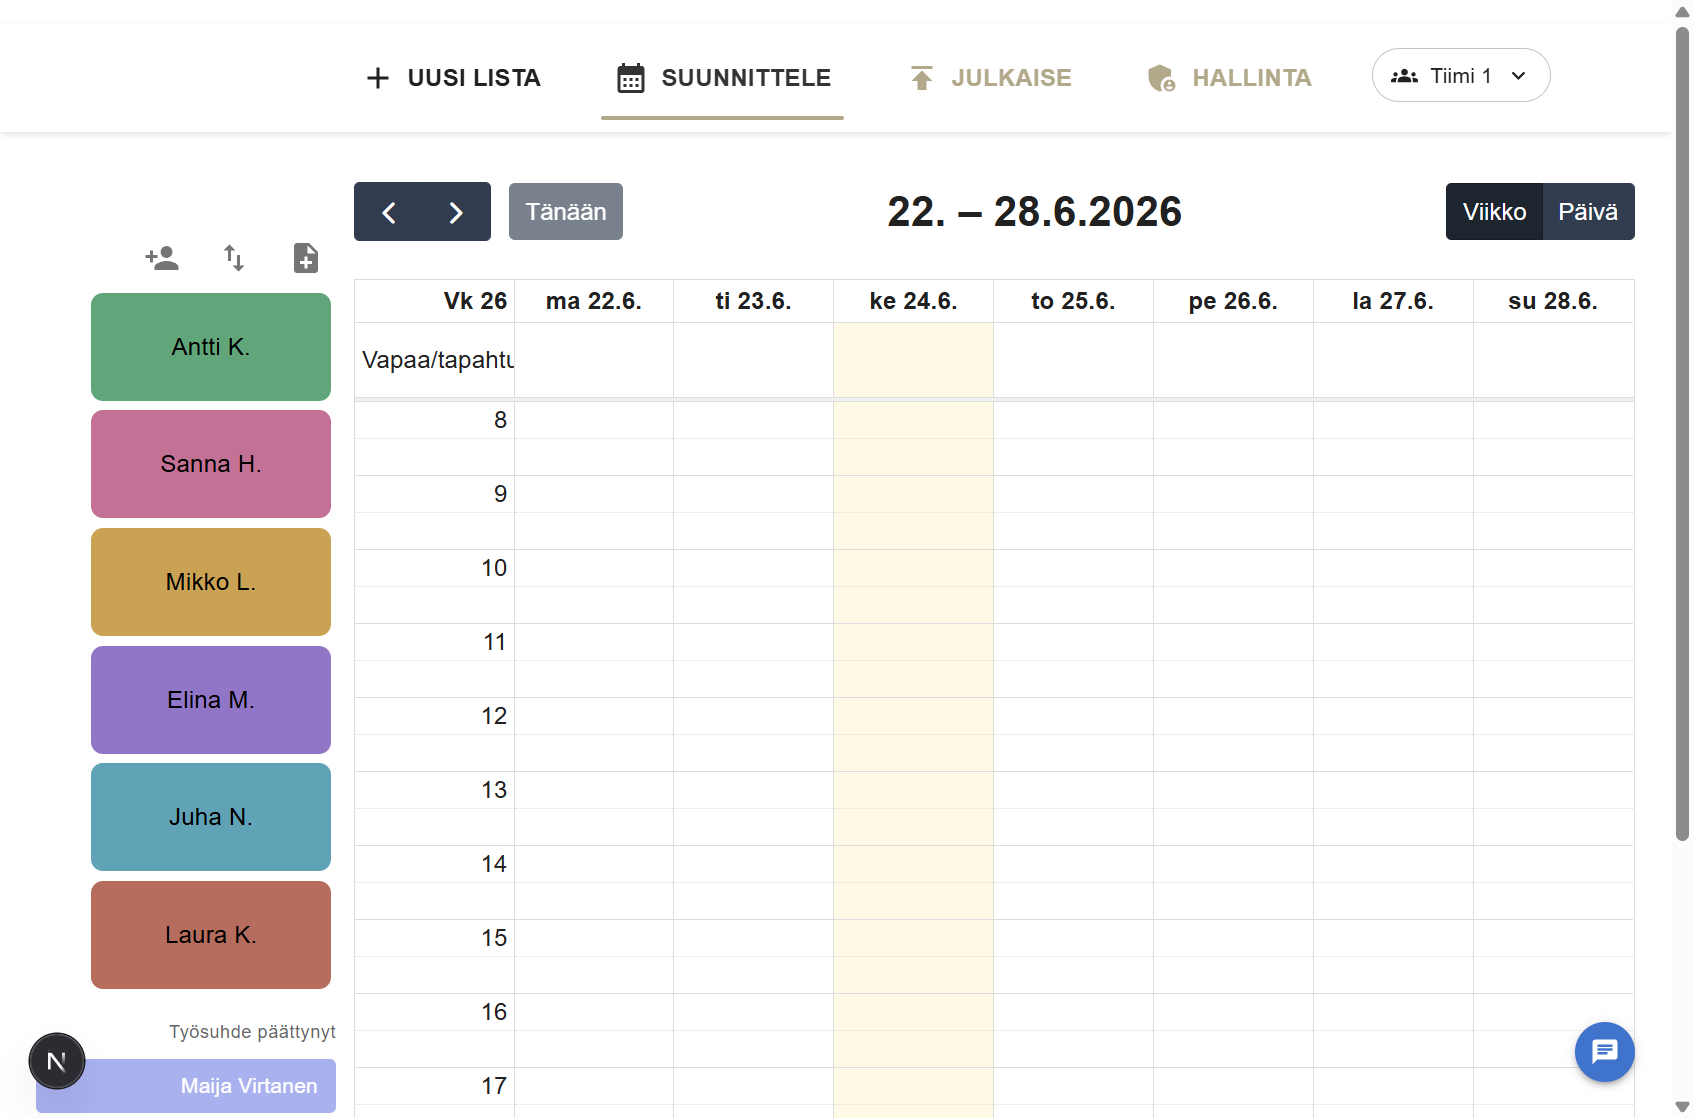Click the upload icon beside Julkaise
The image size is (1694, 1118).
click(x=922, y=78)
